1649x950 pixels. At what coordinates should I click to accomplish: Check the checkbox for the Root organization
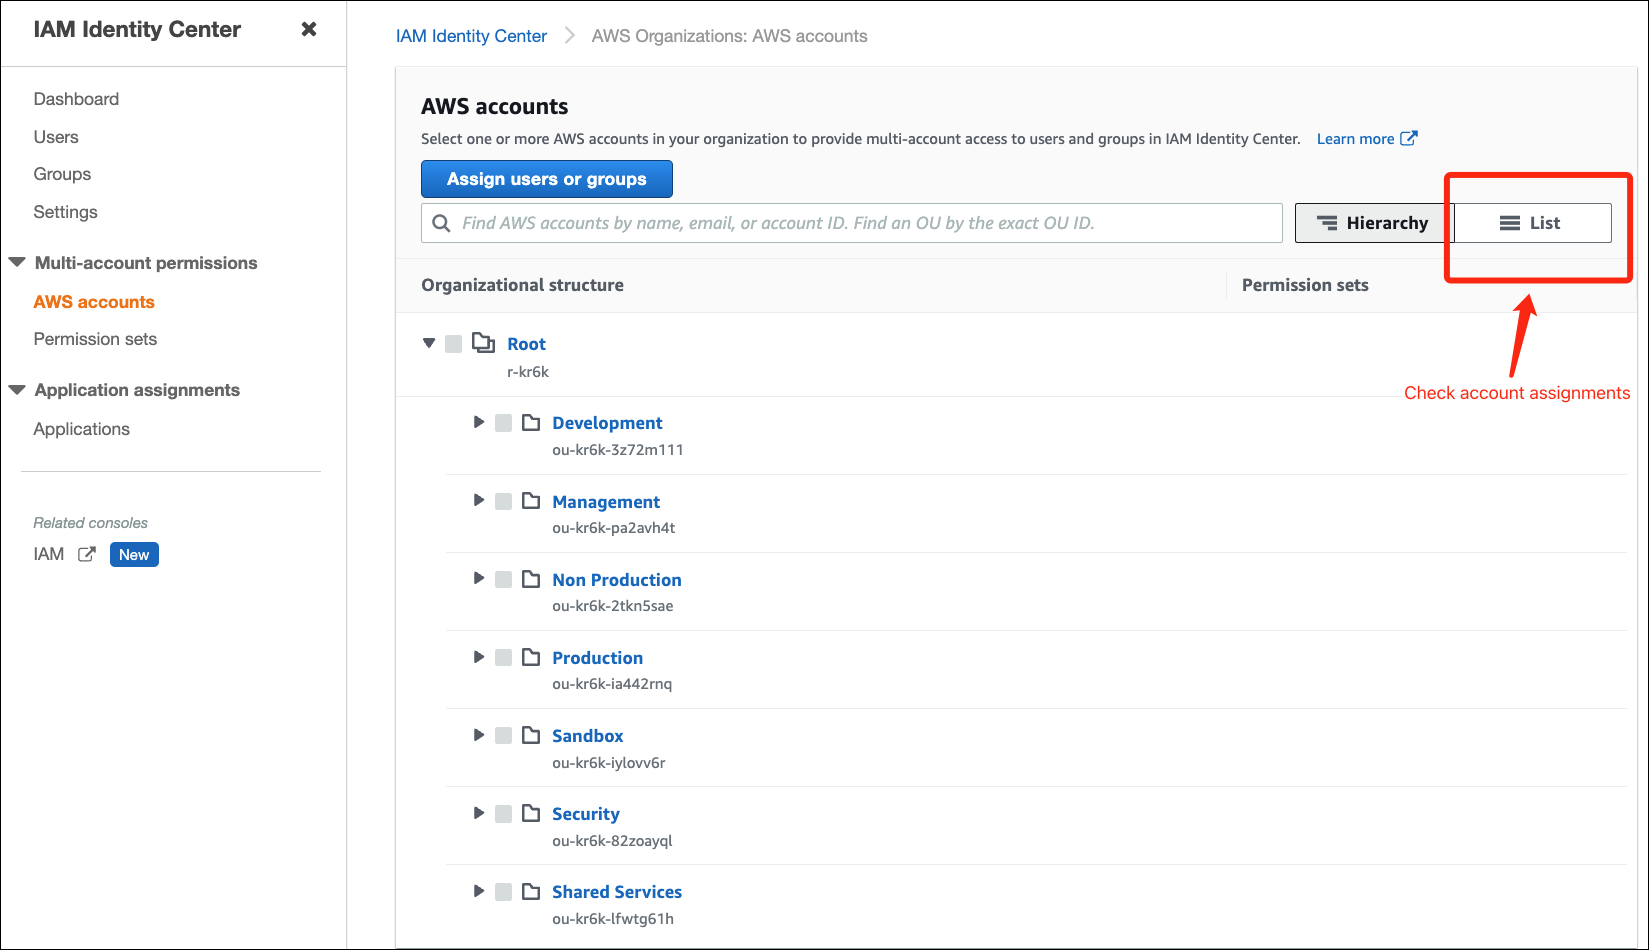tap(454, 343)
